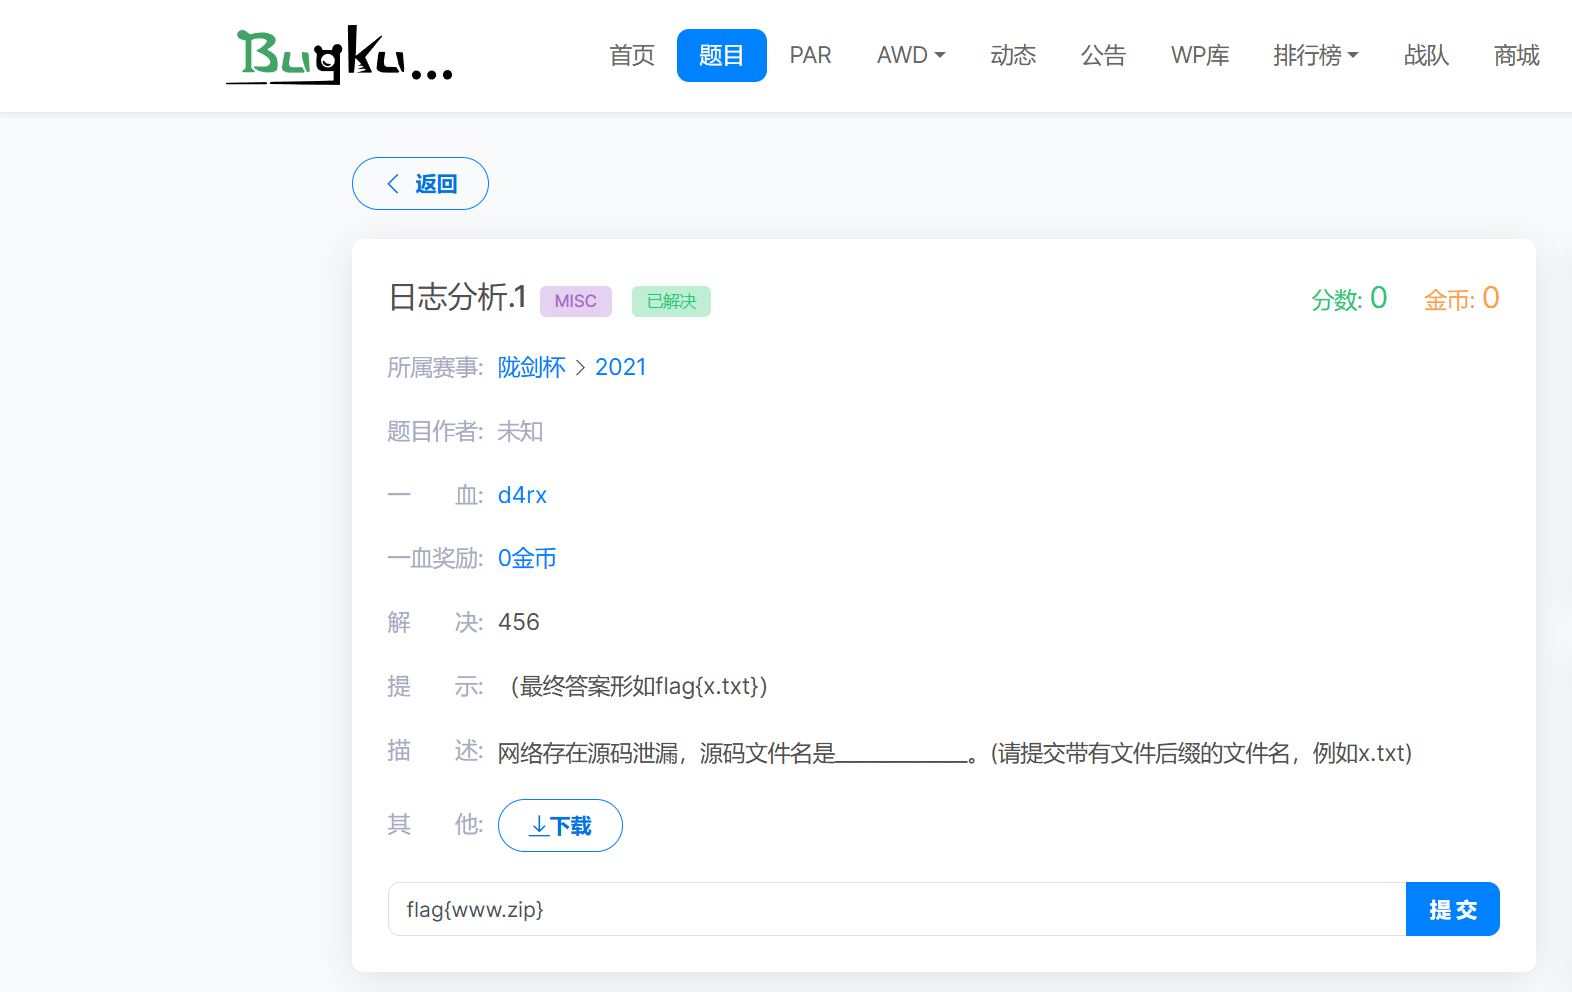Open the 陇剑杯 competition link

pos(532,367)
